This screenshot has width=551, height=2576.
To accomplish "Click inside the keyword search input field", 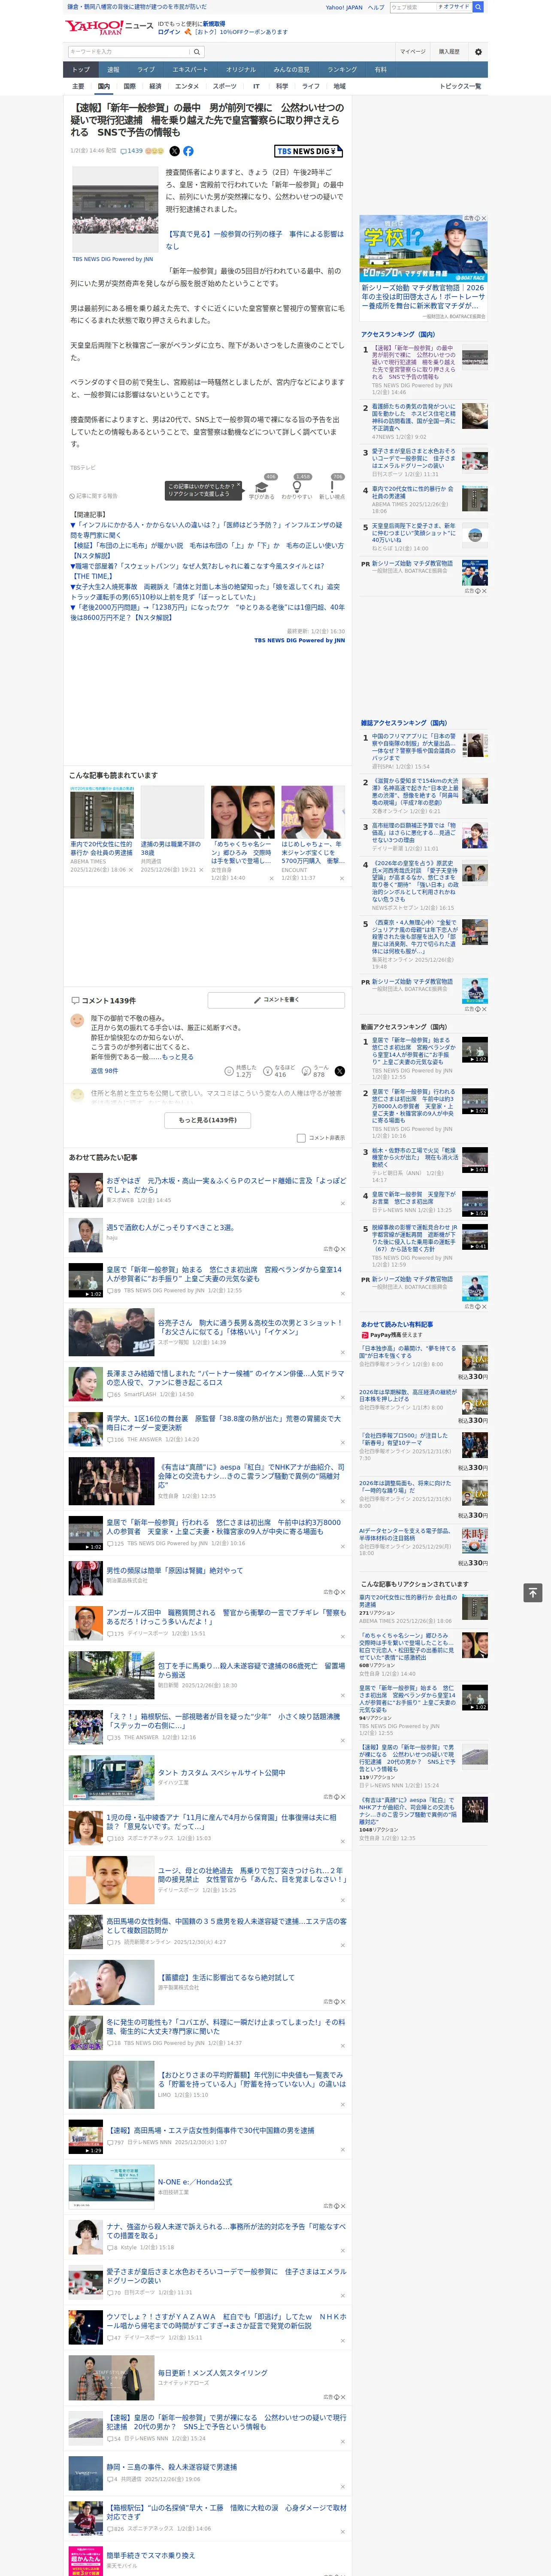I will pos(129,52).
